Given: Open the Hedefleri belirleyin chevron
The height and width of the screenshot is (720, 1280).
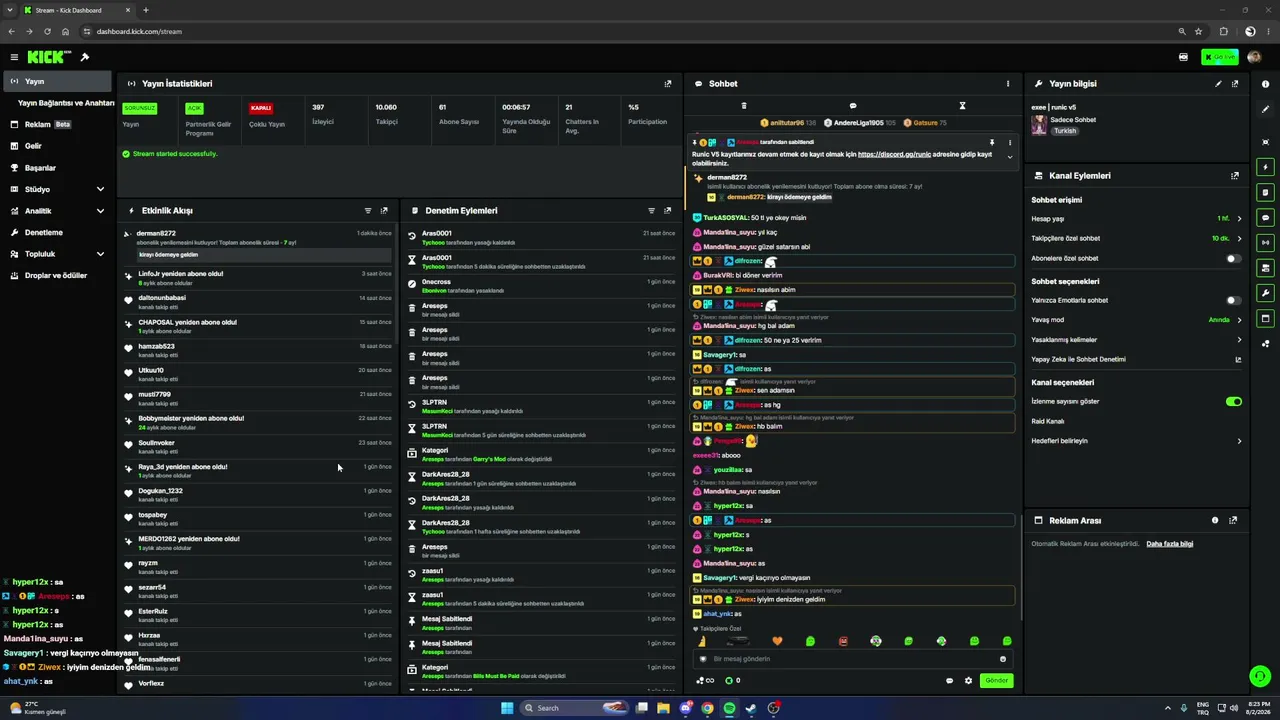Looking at the screenshot, I should tap(1239, 441).
